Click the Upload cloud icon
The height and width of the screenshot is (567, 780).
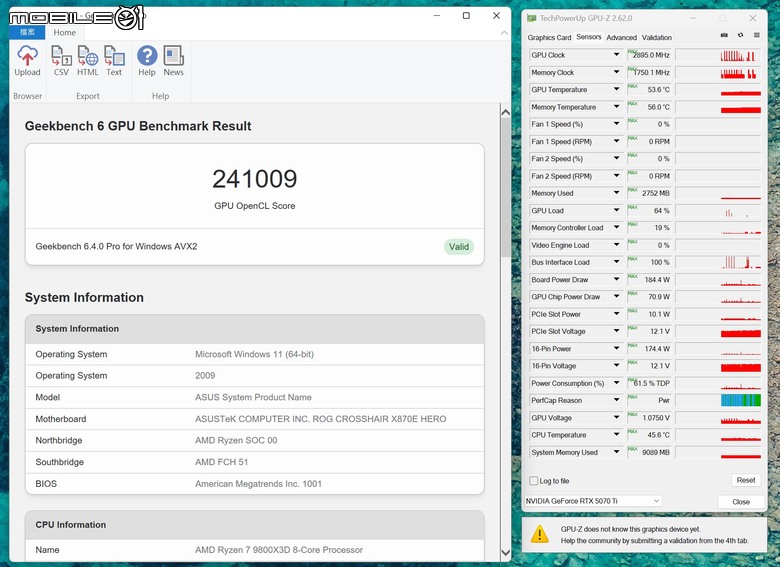[27, 56]
